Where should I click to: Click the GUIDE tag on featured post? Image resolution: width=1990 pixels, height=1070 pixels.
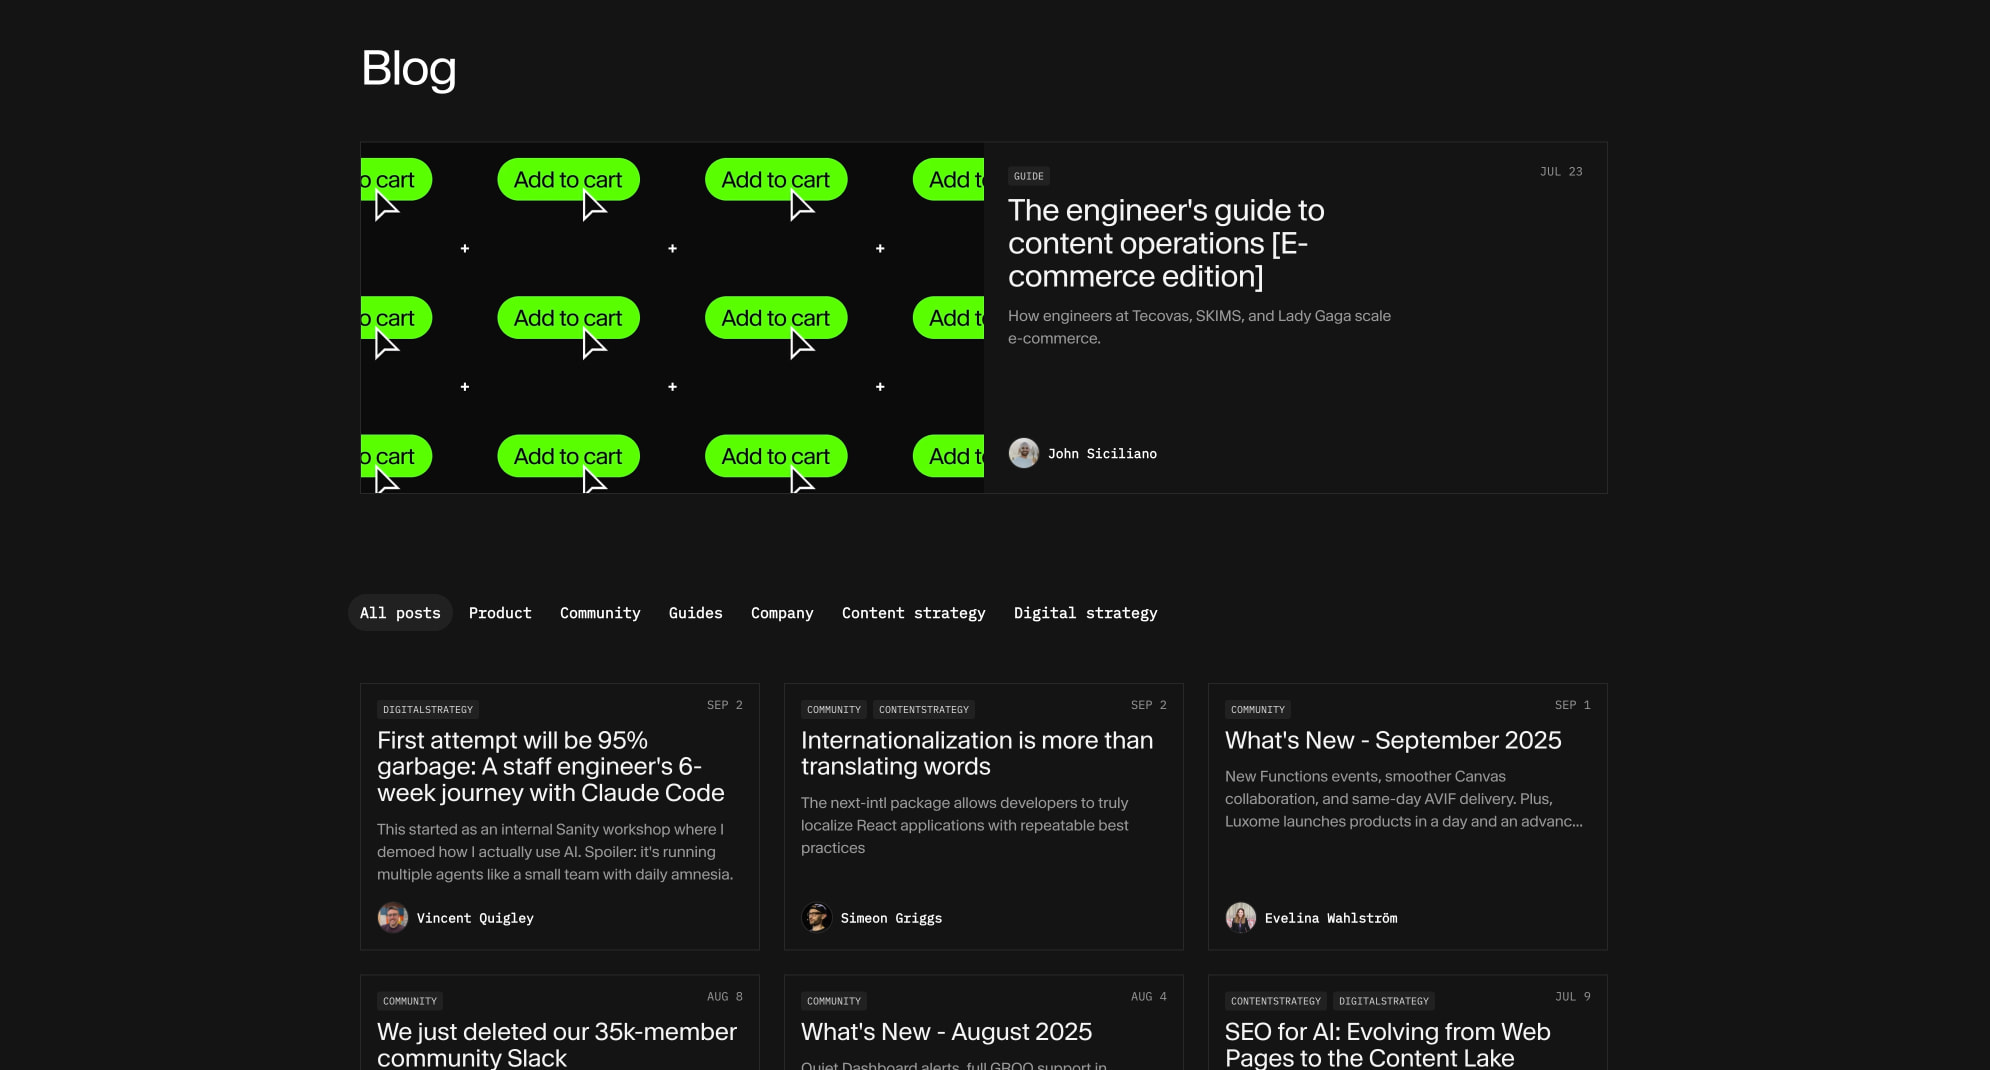point(1028,176)
